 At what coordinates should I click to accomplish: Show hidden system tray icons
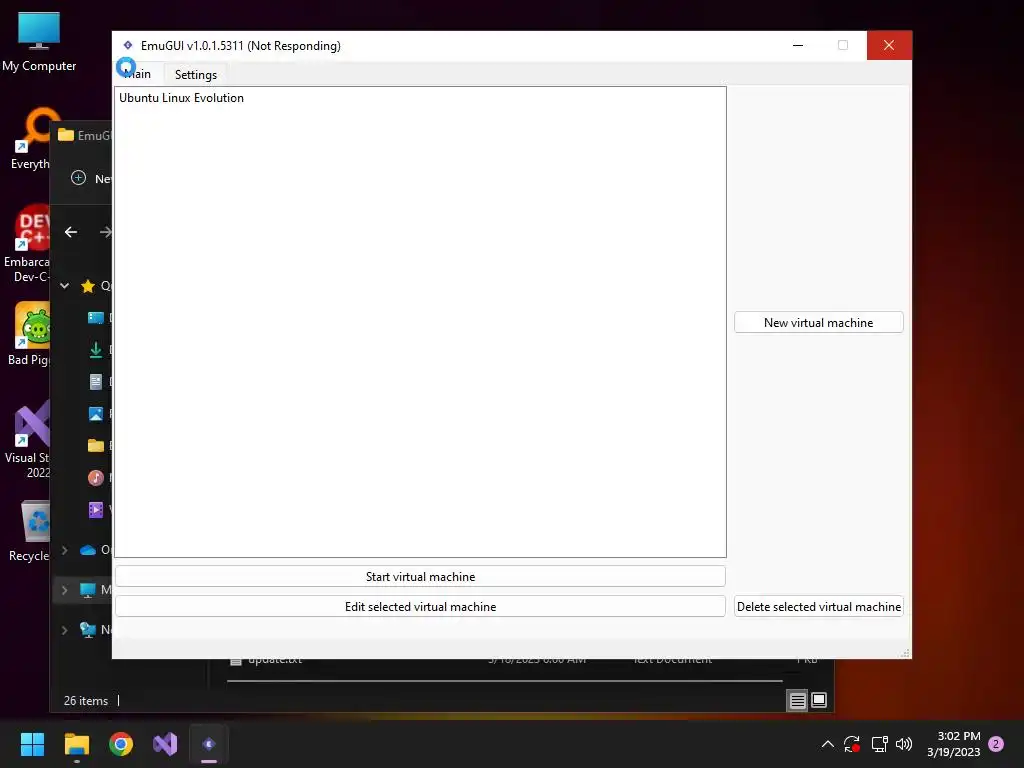point(827,744)
